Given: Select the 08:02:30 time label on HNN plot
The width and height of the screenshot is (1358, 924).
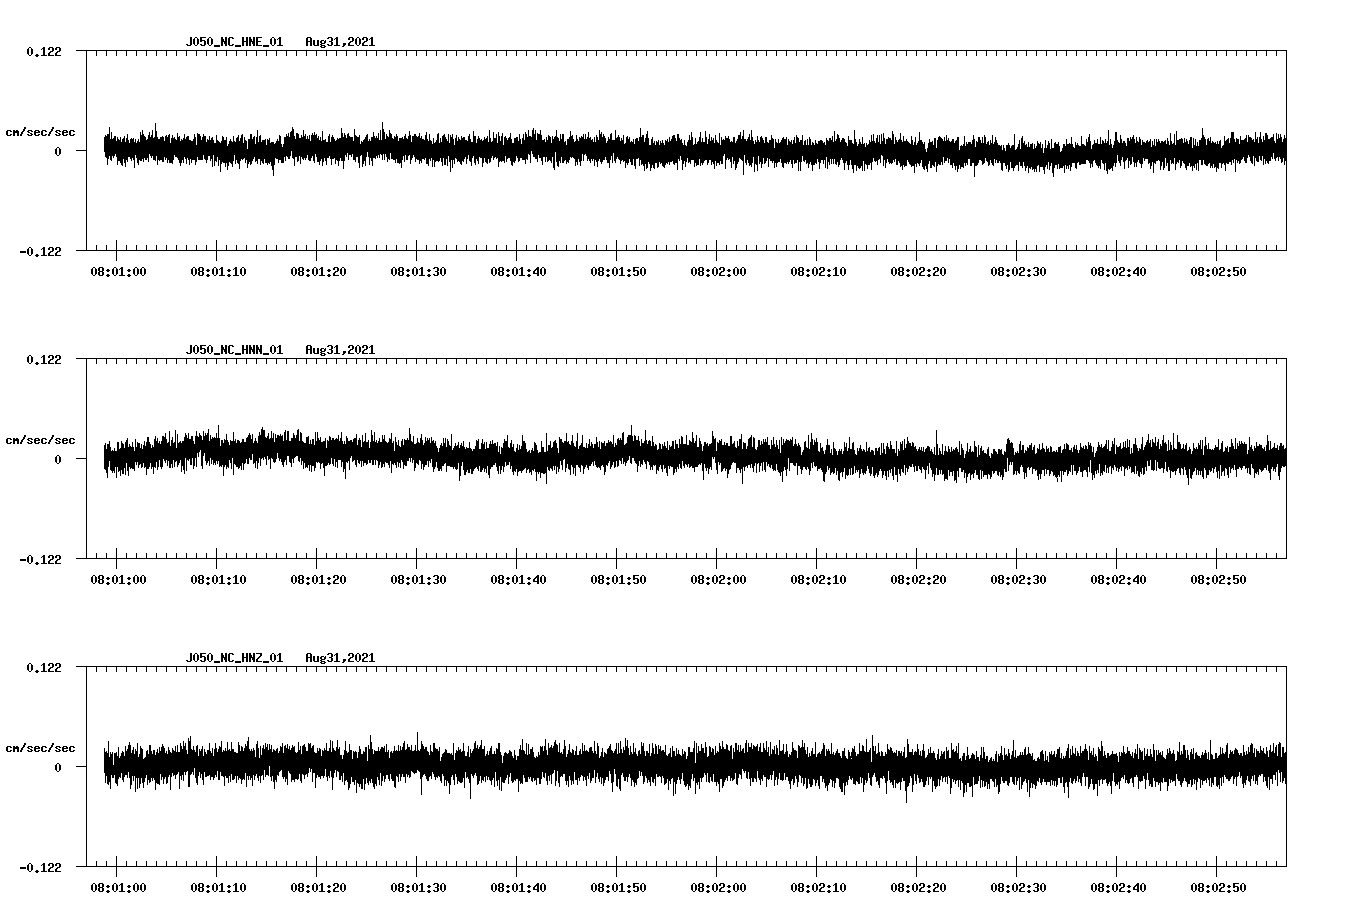Looking at the screenshot, I should (x=1018, y=580).
